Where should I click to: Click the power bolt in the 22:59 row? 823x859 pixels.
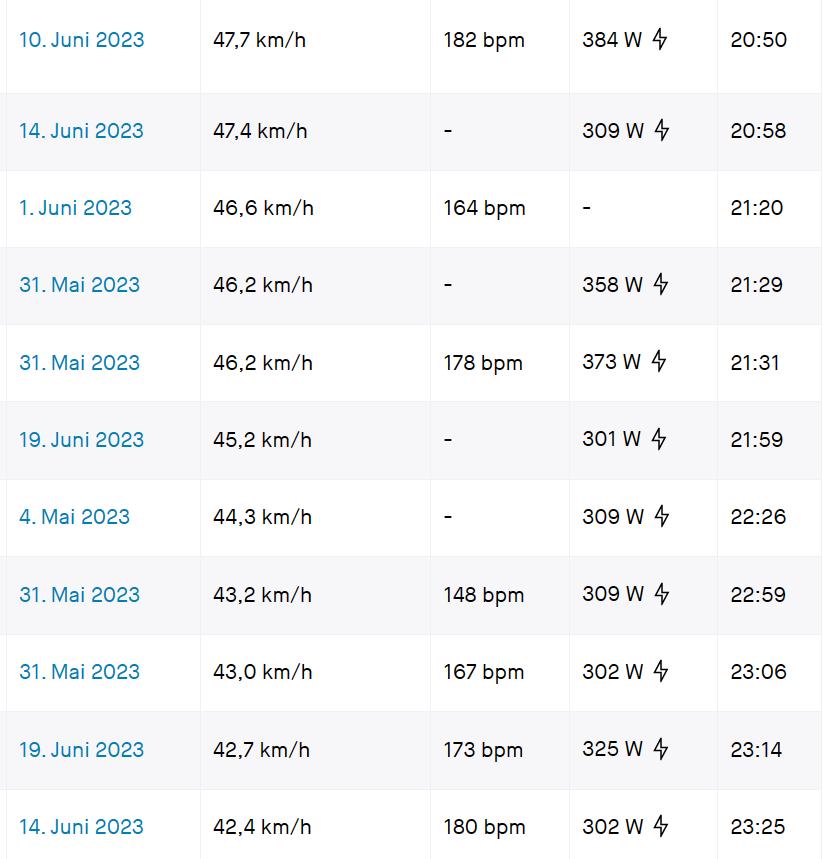660,594
